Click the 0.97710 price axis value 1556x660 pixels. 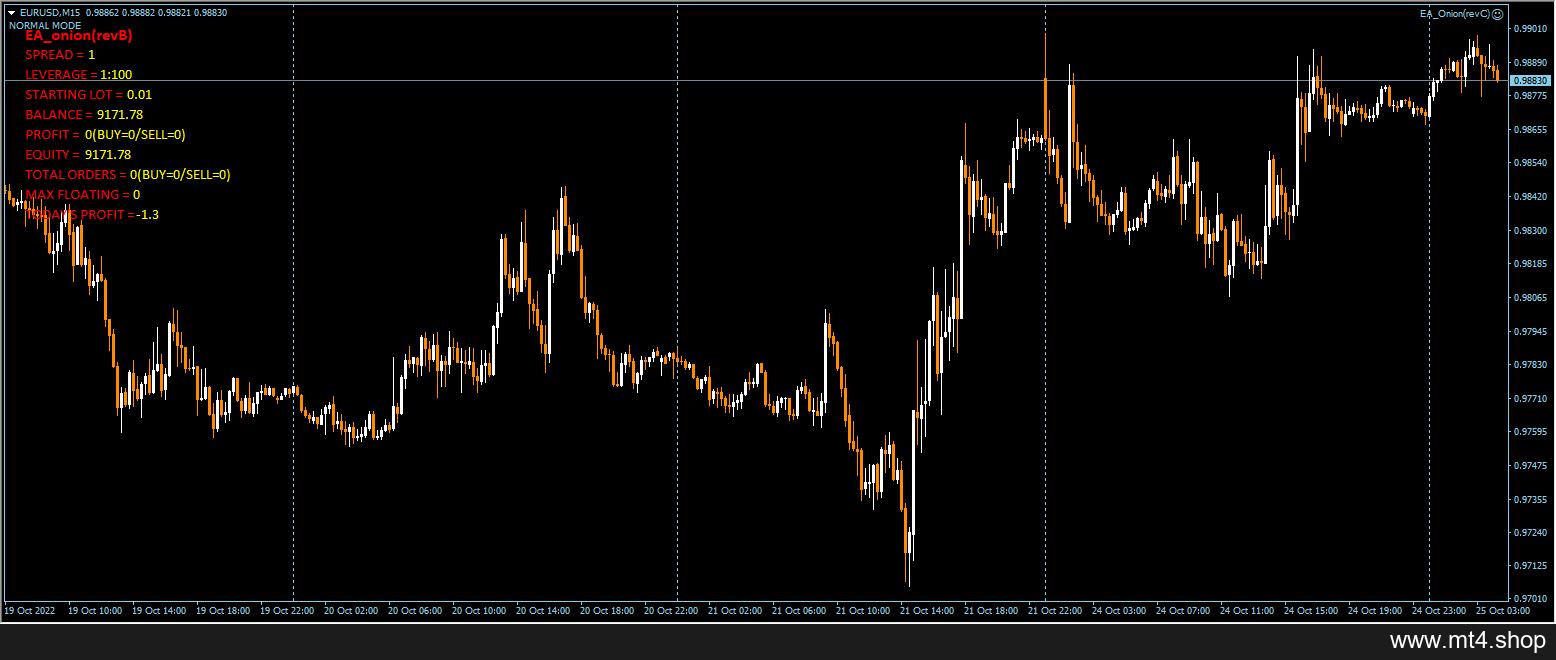pyautogui.click(x=1532, y=399)
